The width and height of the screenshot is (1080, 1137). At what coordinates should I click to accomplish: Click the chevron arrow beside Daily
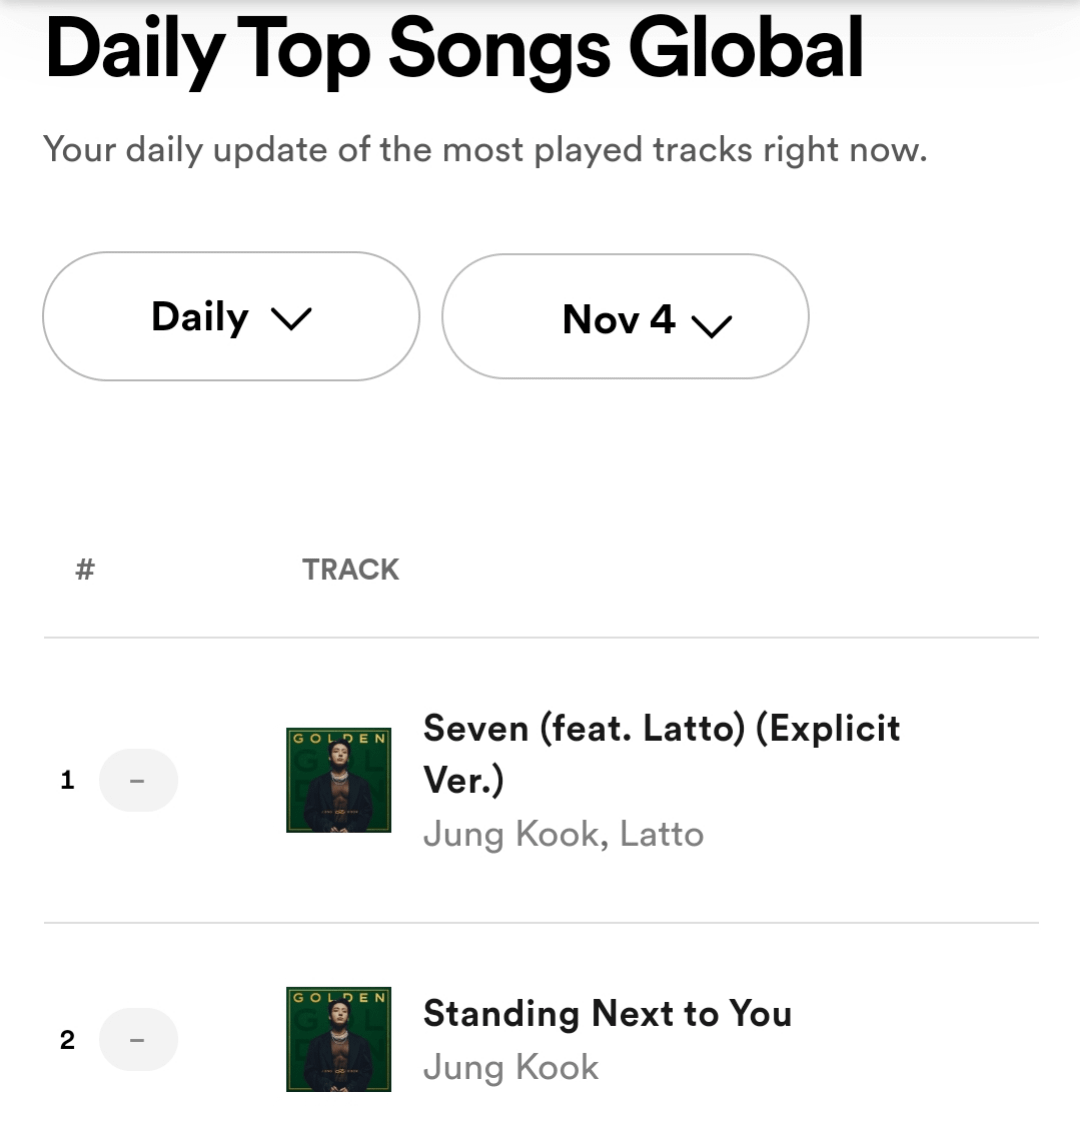coord(292,319)
